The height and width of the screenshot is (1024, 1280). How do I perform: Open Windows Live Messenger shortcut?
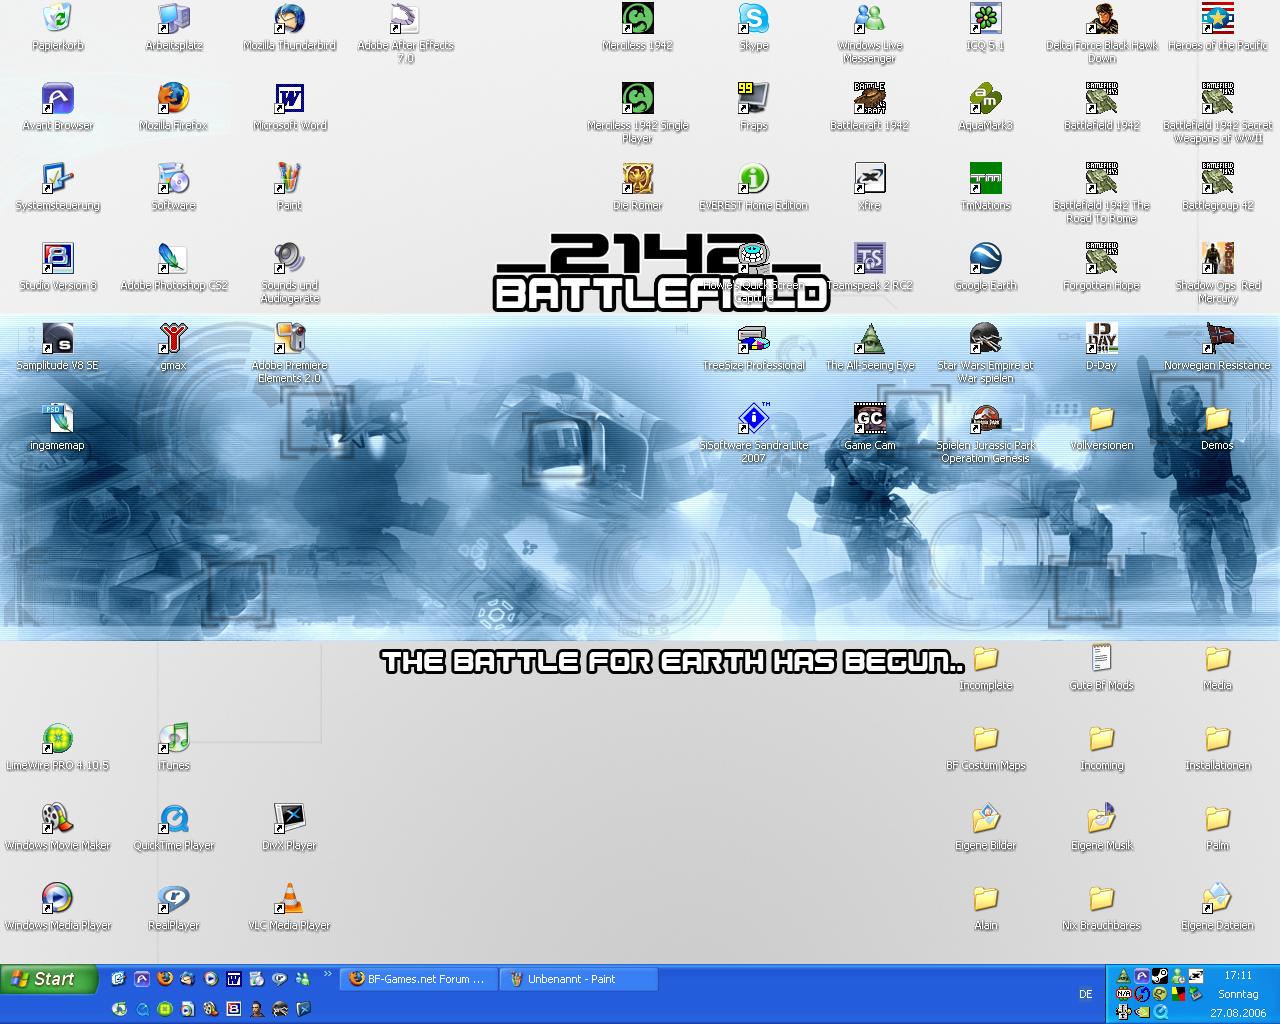click(870, 18)
